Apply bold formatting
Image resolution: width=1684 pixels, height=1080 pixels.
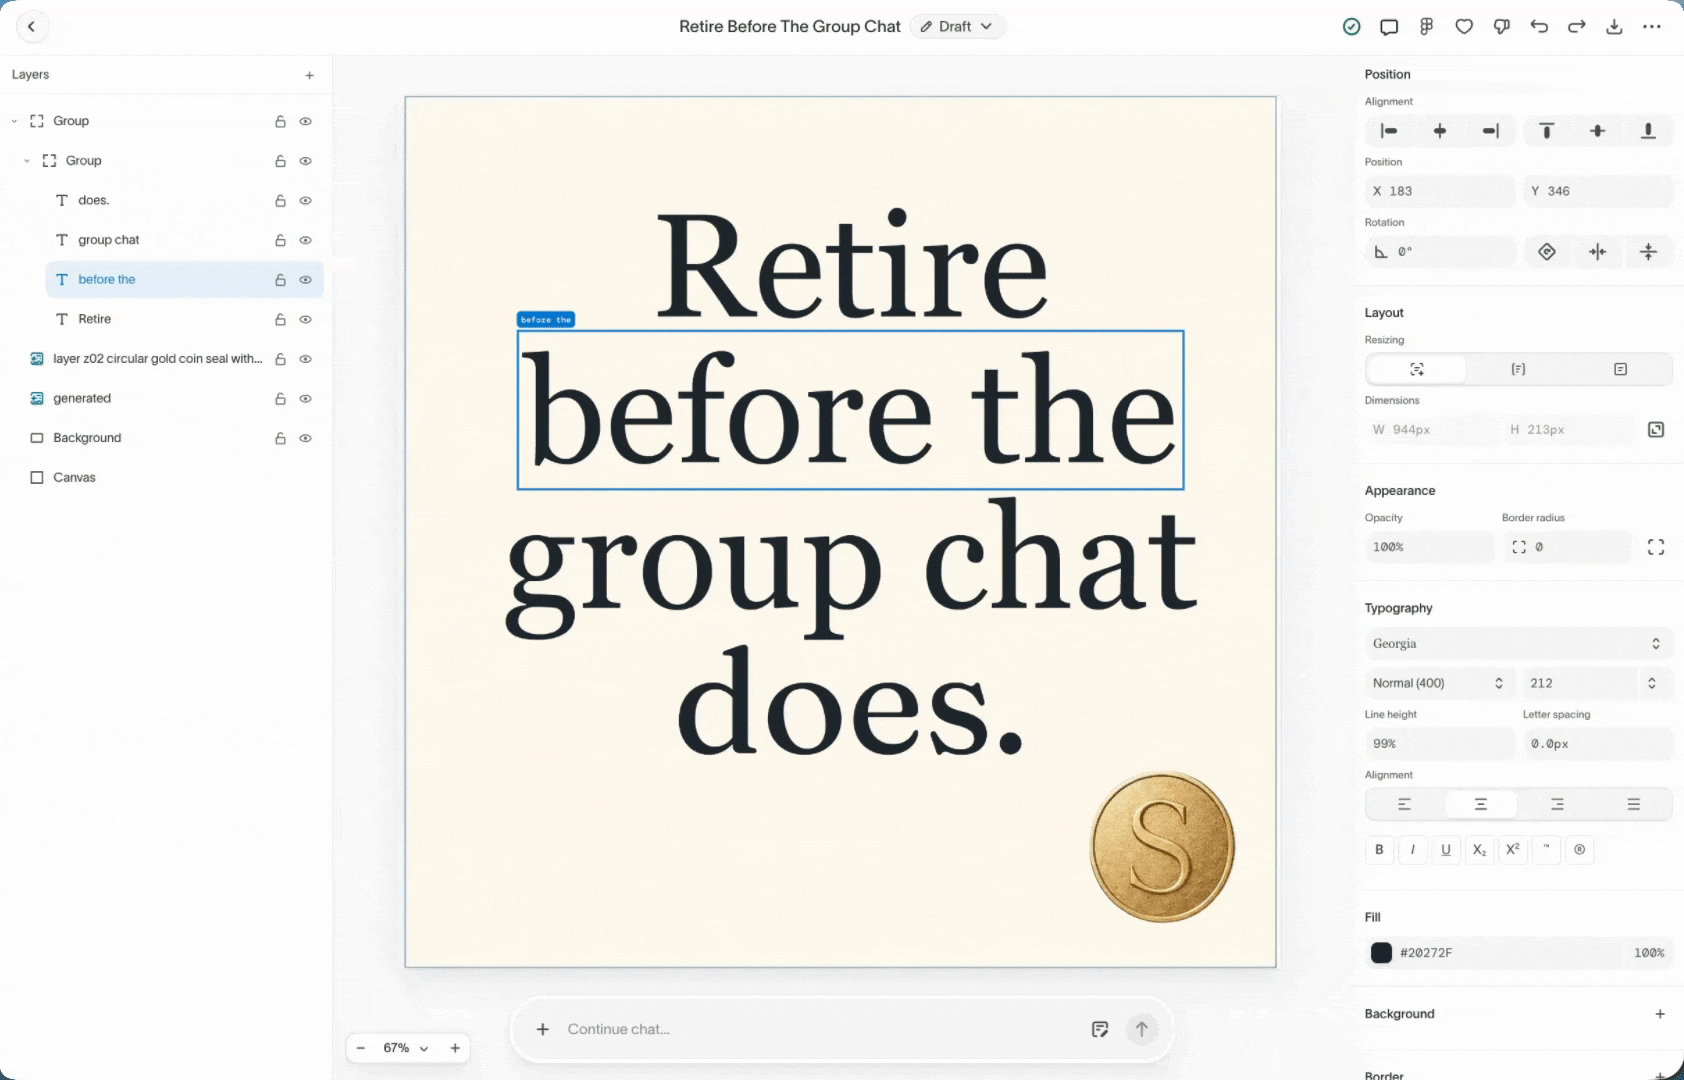1379,850
